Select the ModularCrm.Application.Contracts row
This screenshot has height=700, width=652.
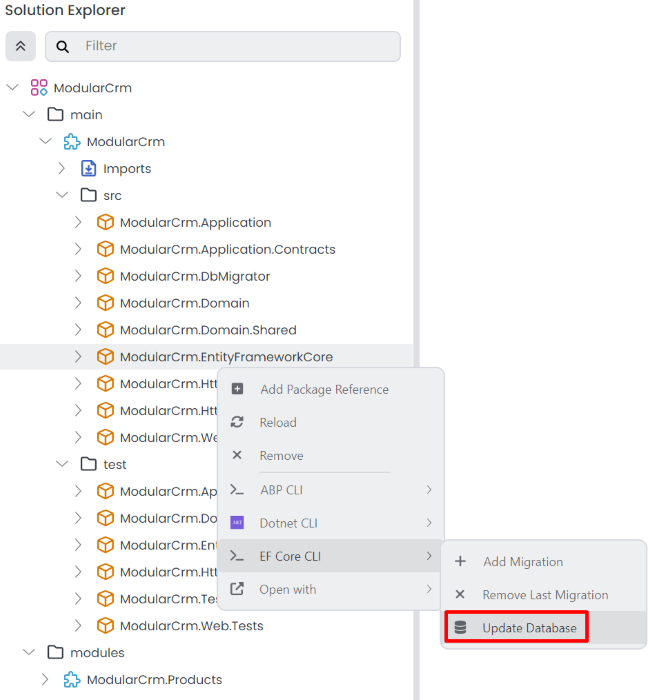pos(206,249)
